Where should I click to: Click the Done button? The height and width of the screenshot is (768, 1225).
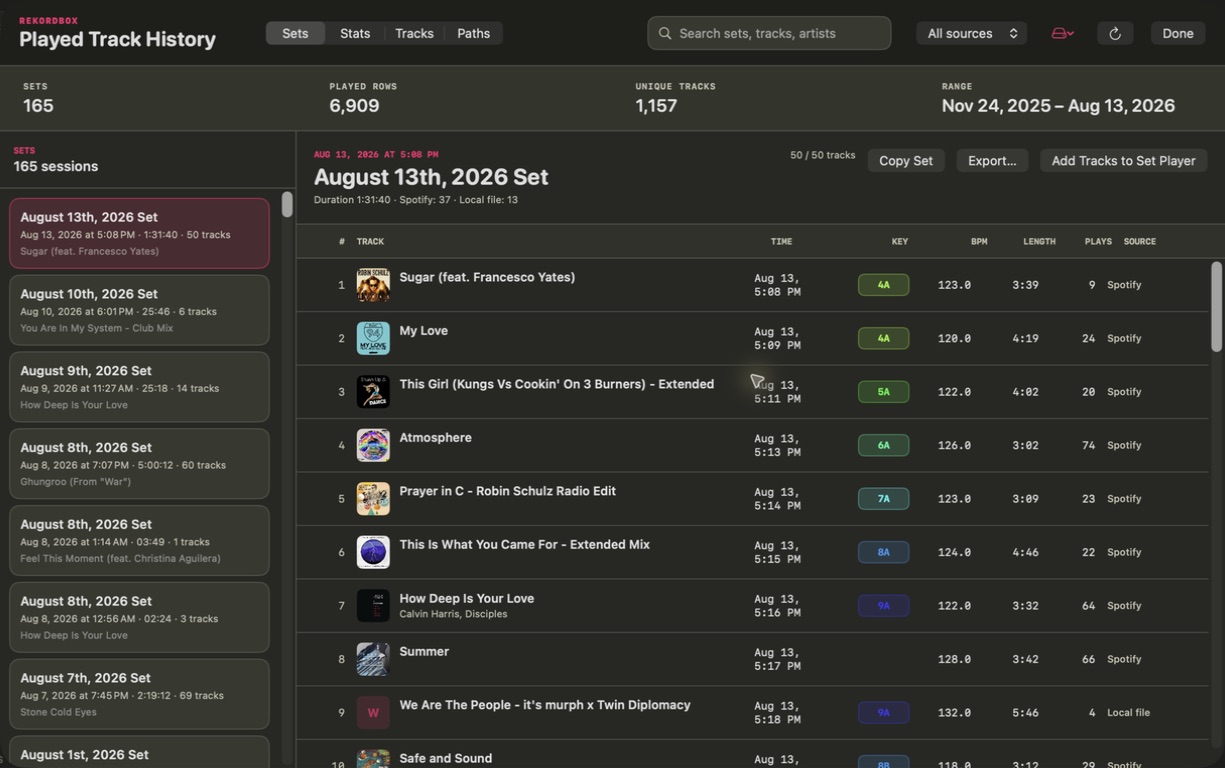[x=1177, y=33]
